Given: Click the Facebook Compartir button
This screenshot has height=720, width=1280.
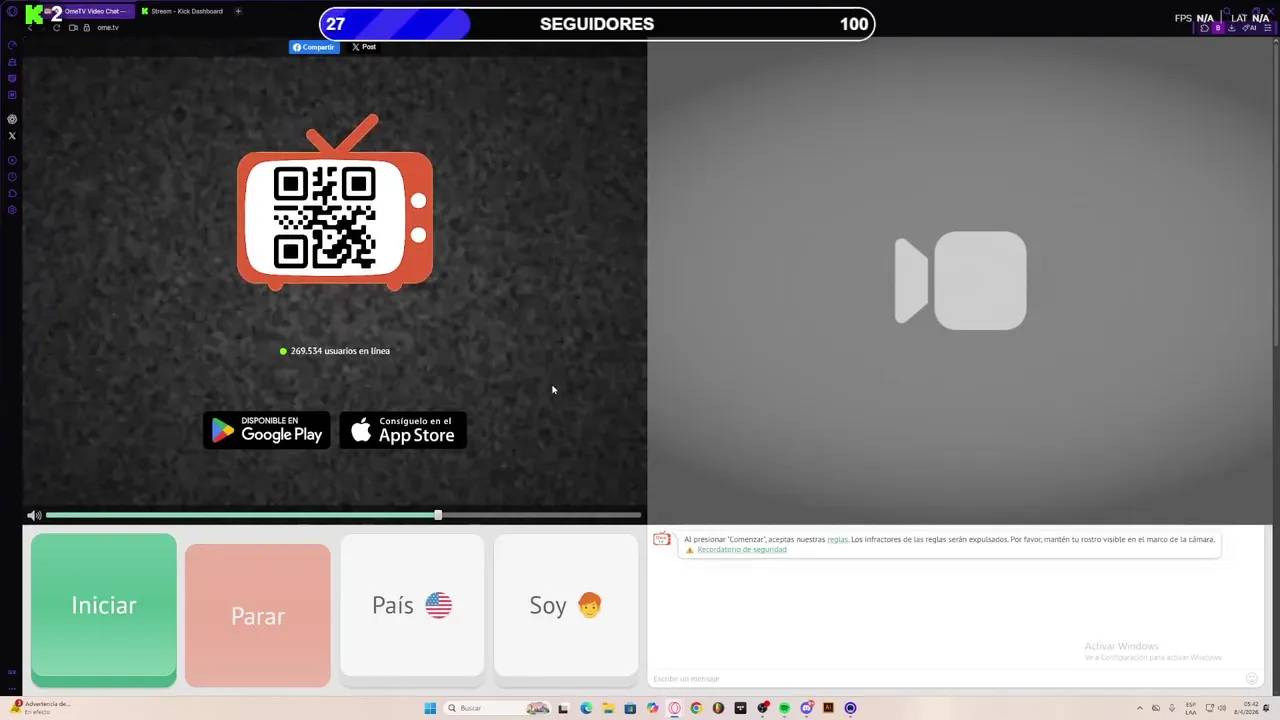Looking at the screenshot, I should [x=314, y=47].
